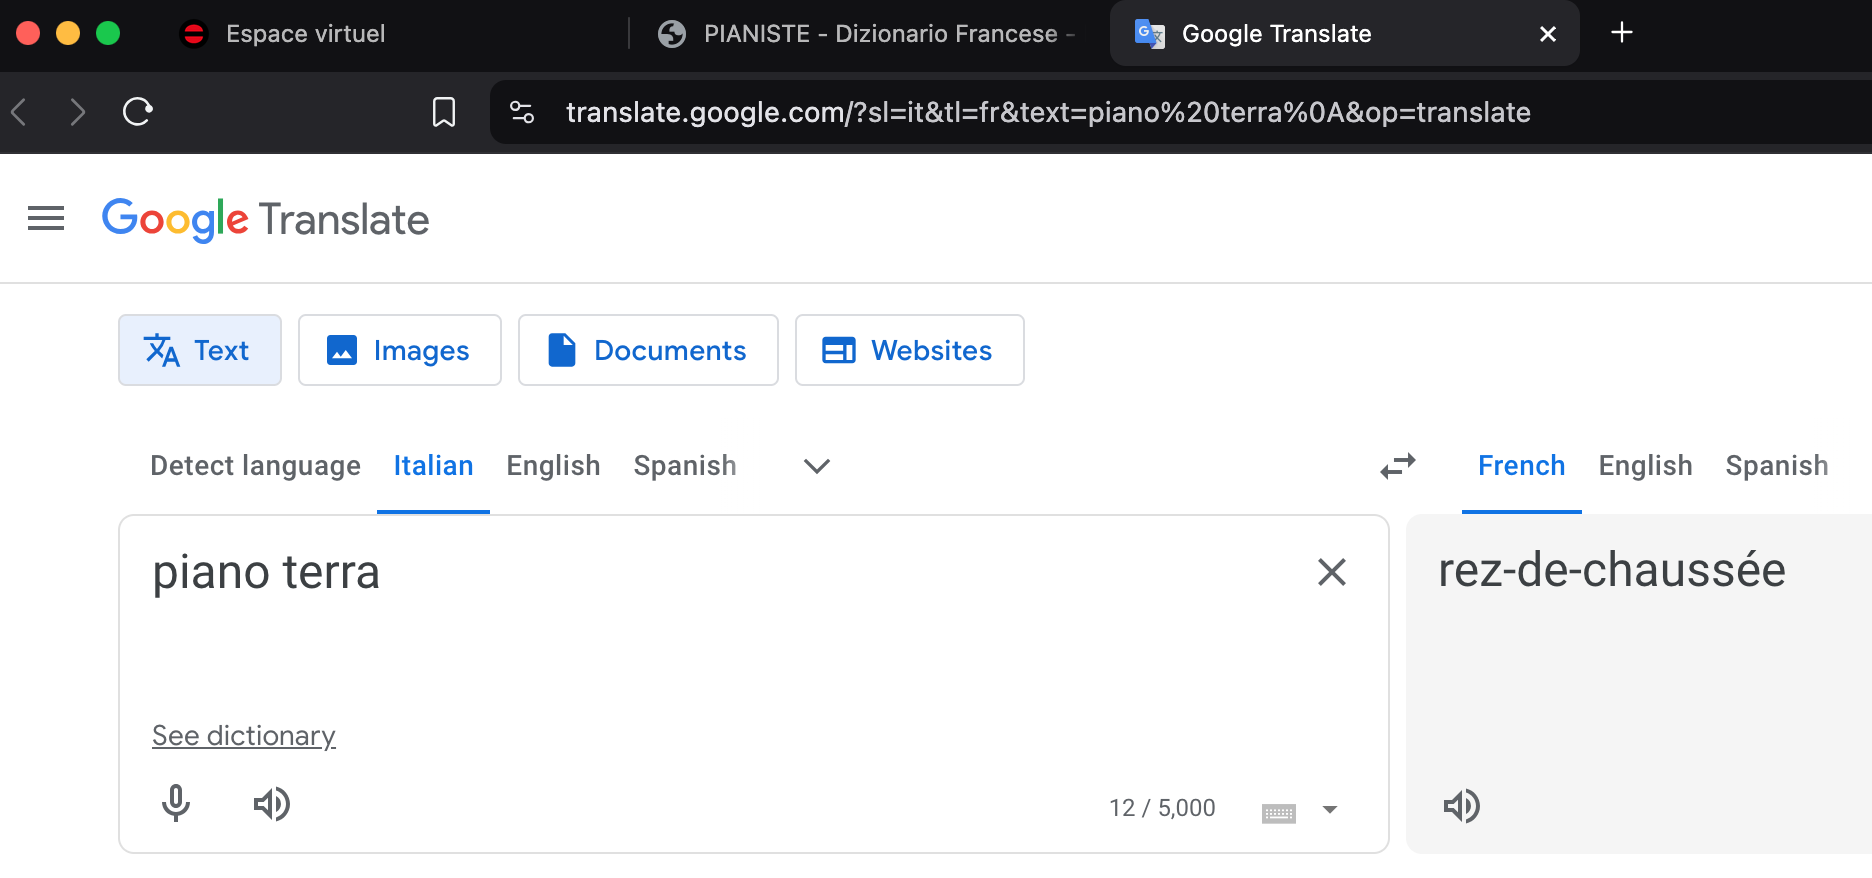Image resolution: width=1872 pixels, height=878 pixels.
Task: Click the translated text rez-de-chaussée
Action: [1612, 570]
